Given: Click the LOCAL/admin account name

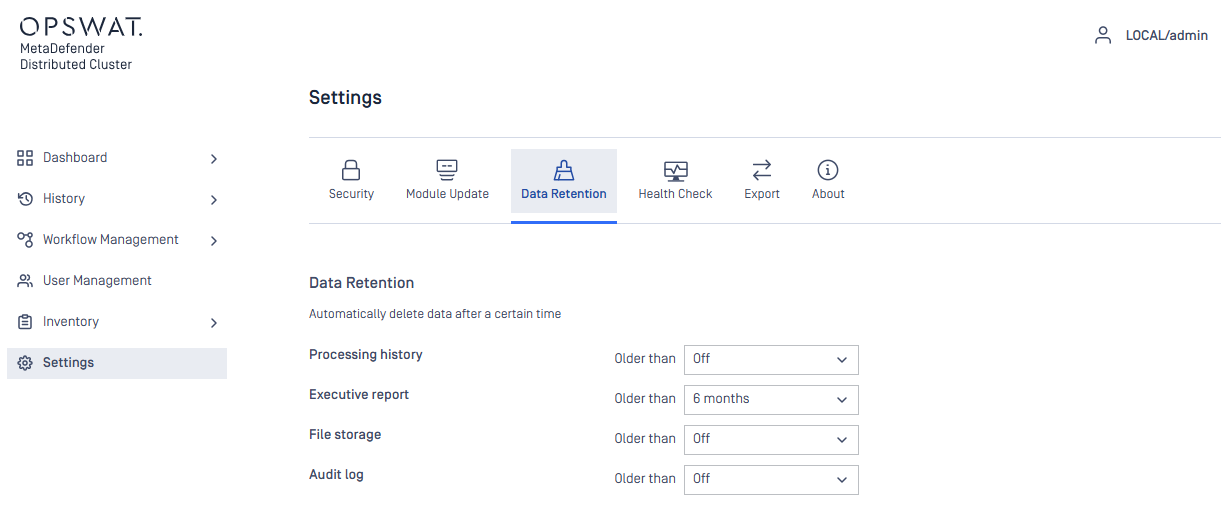Looking at the screenshot, I should click(x=1166, y=36).
